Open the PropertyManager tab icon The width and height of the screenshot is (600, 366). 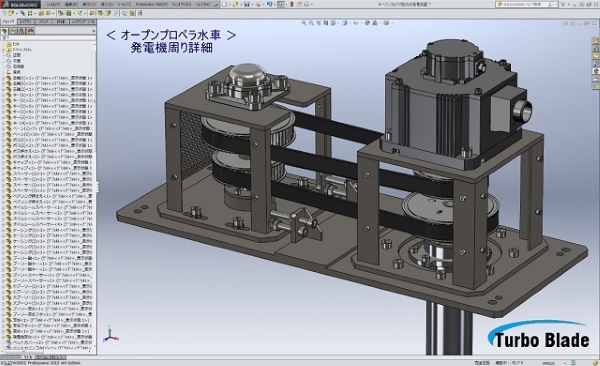point(13,31)
